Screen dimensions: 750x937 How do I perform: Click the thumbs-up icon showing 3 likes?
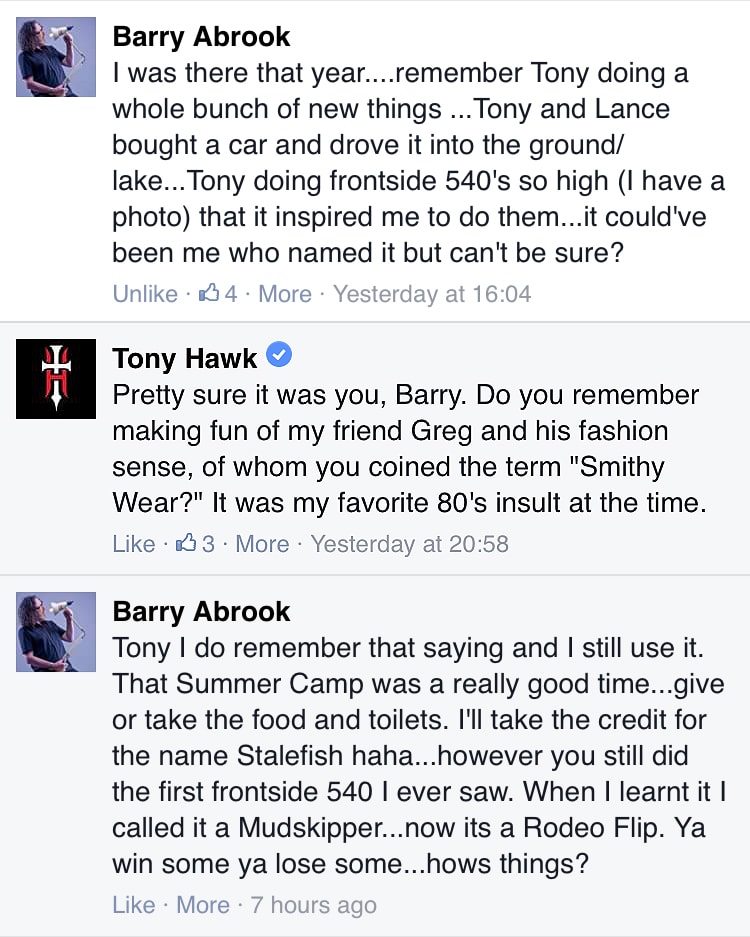click(187, 544)
